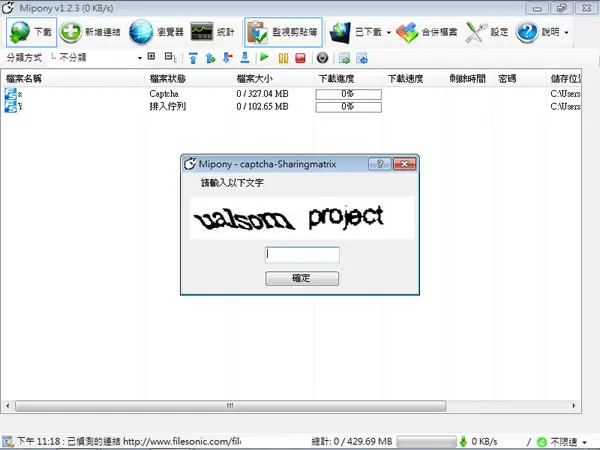
Task: Open the 分類方式 grouping dropdown
Action: point(96,58)
